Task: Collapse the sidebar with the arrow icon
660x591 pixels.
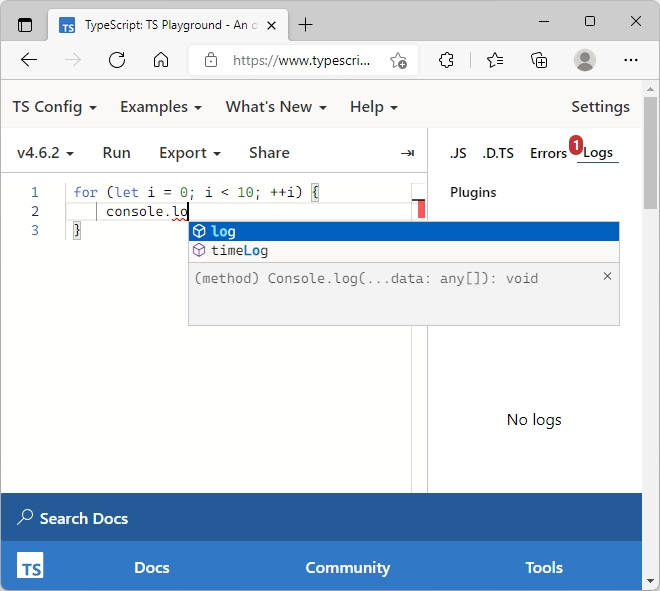Action: coord(407,153)
